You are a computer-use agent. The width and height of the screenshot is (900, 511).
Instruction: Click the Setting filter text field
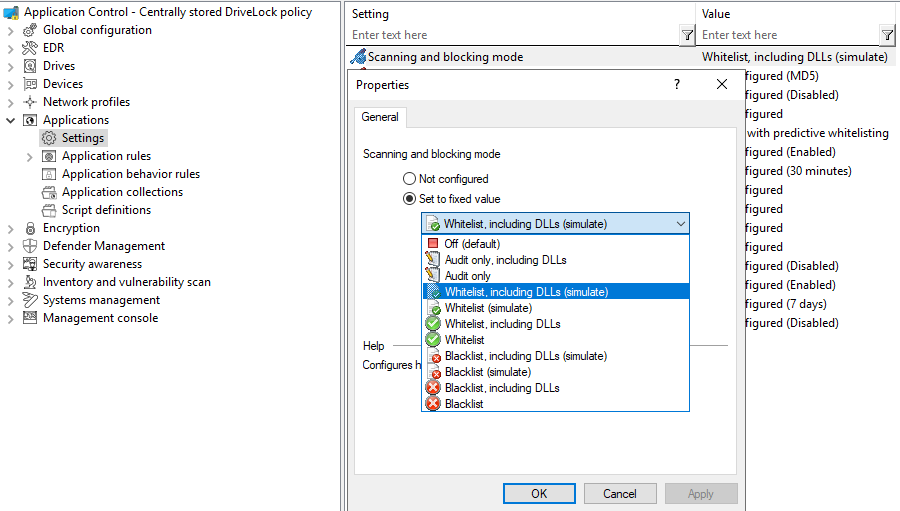pos(514,35)
